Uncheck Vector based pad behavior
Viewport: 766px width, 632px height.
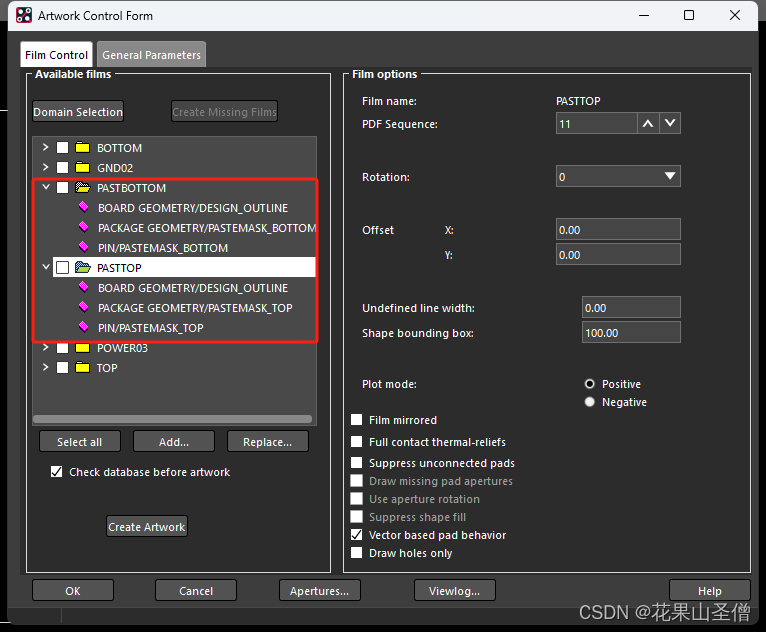click(x=357, y=535)
